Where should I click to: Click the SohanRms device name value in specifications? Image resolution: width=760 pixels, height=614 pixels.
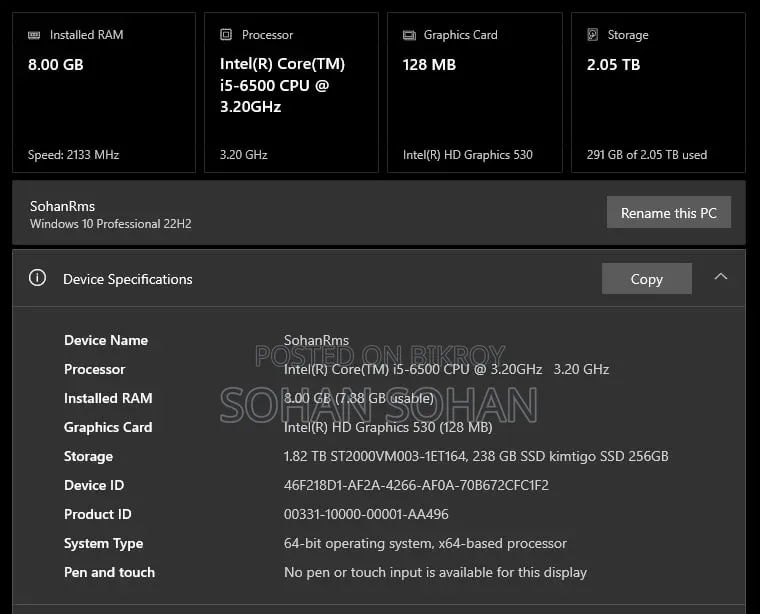(x=317, y=340)
